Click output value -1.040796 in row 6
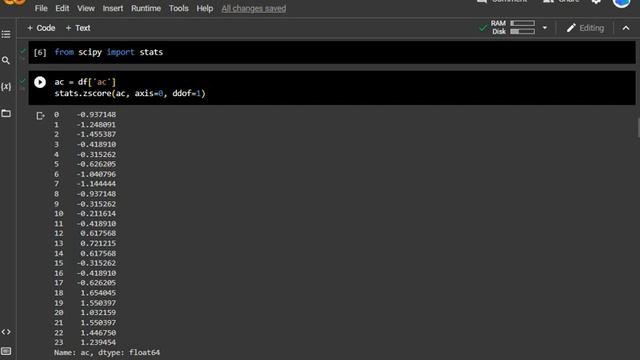 tap(96, 174)
